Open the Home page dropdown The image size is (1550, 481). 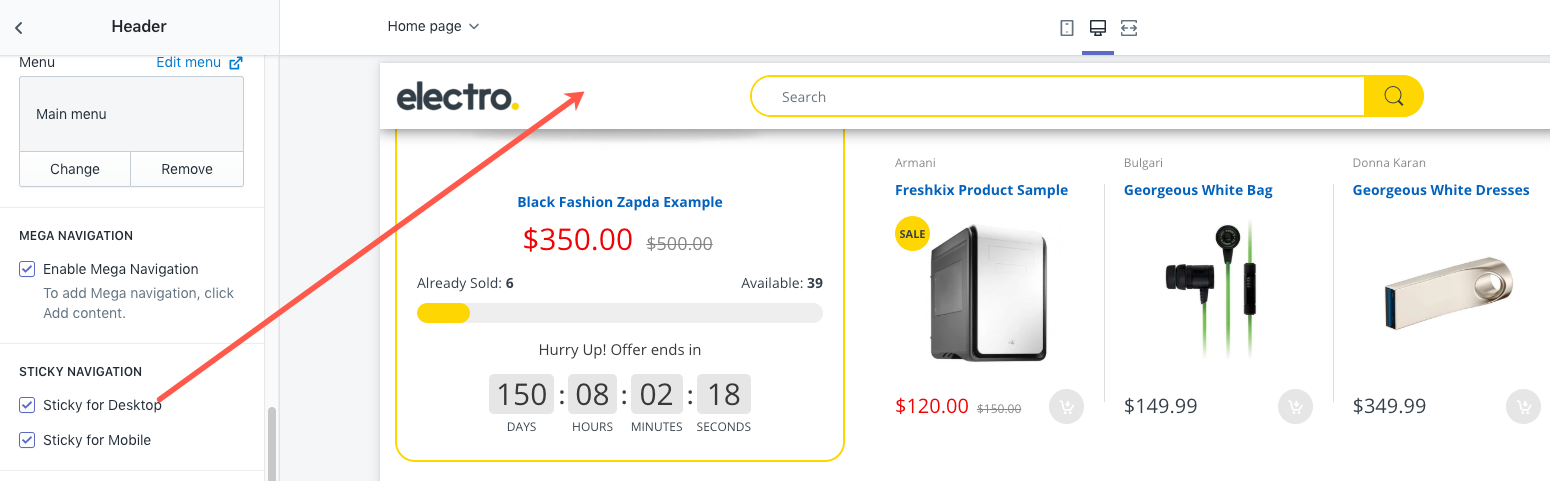(x=433, y=26)
